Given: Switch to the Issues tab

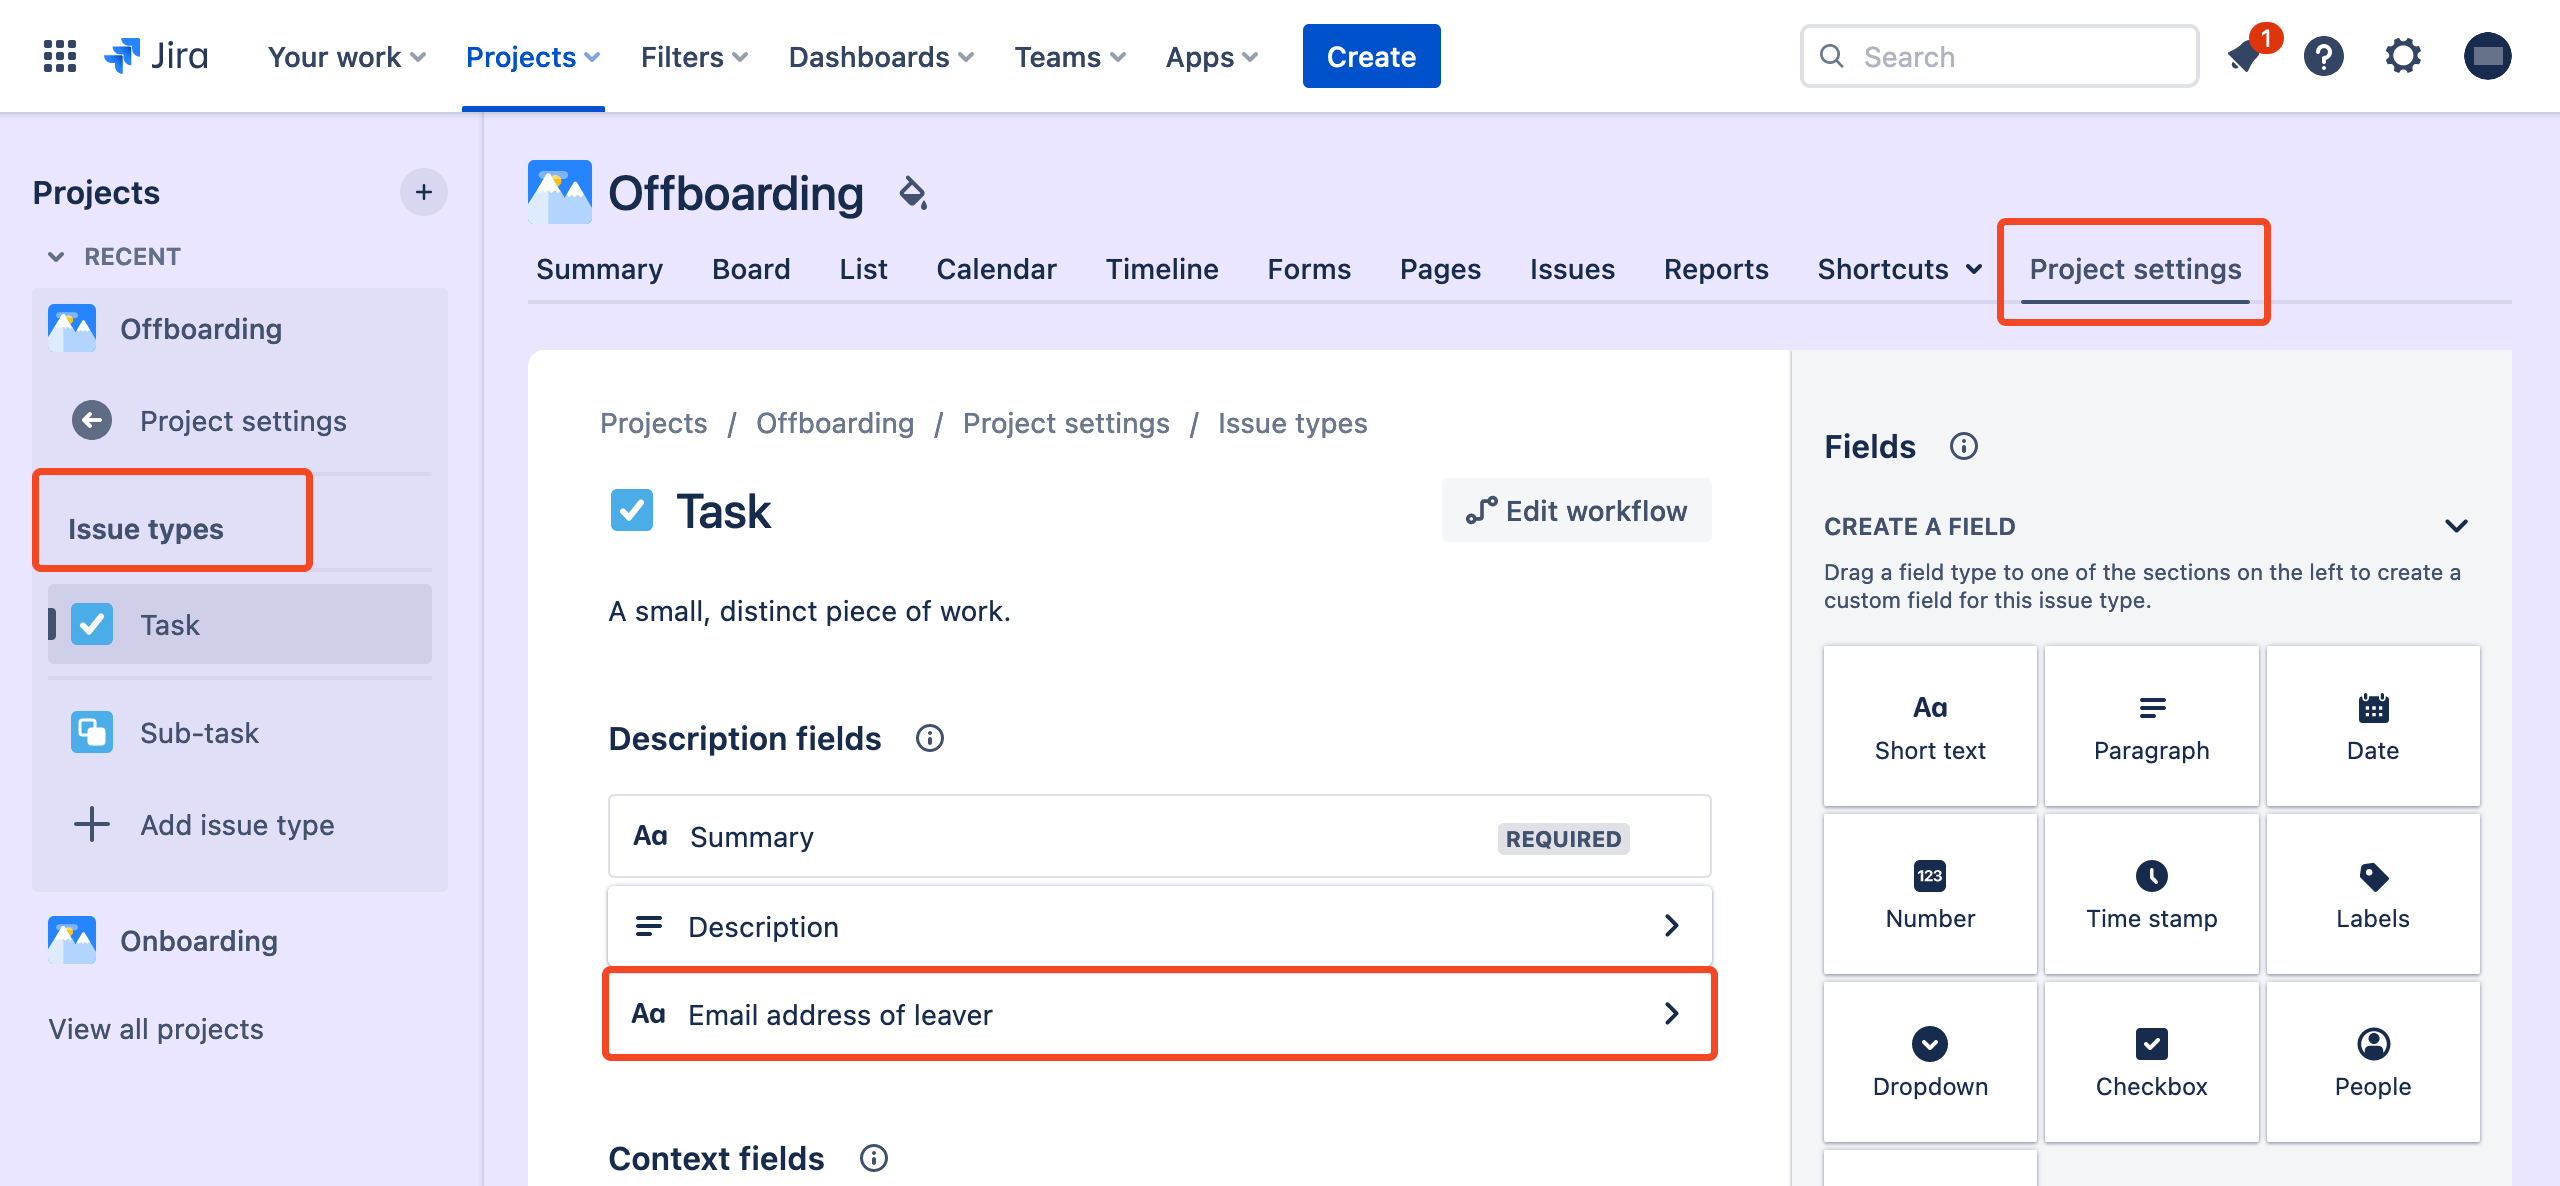Looking at the screenshot, I should pyautogui.click(x=1572, y=269).
